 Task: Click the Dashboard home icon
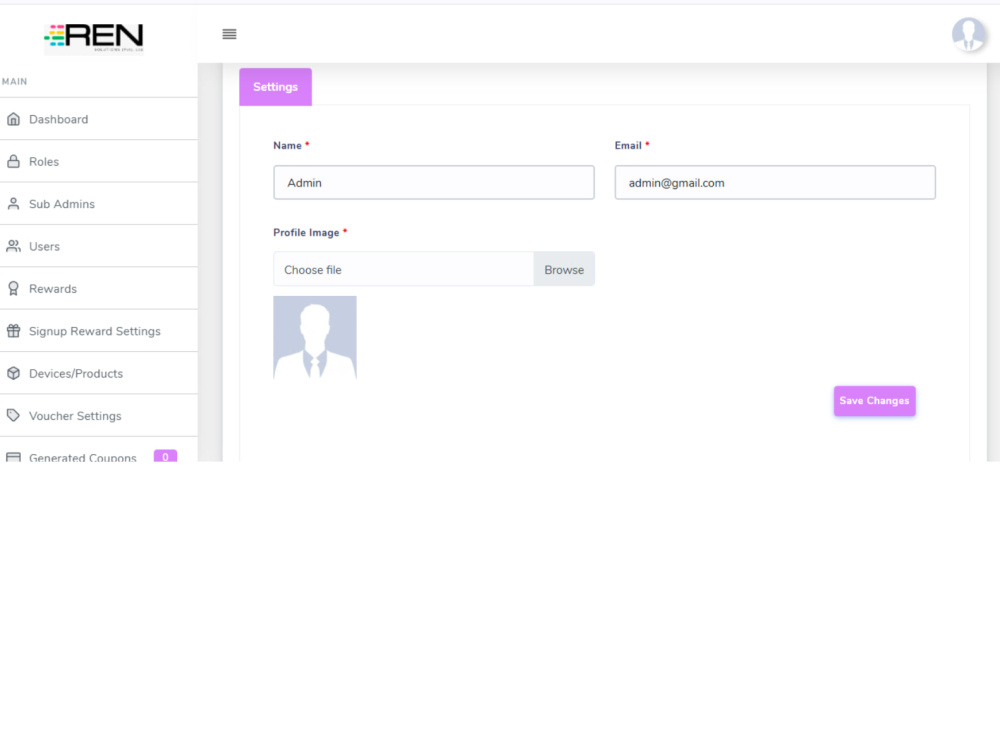coord(13,119)
